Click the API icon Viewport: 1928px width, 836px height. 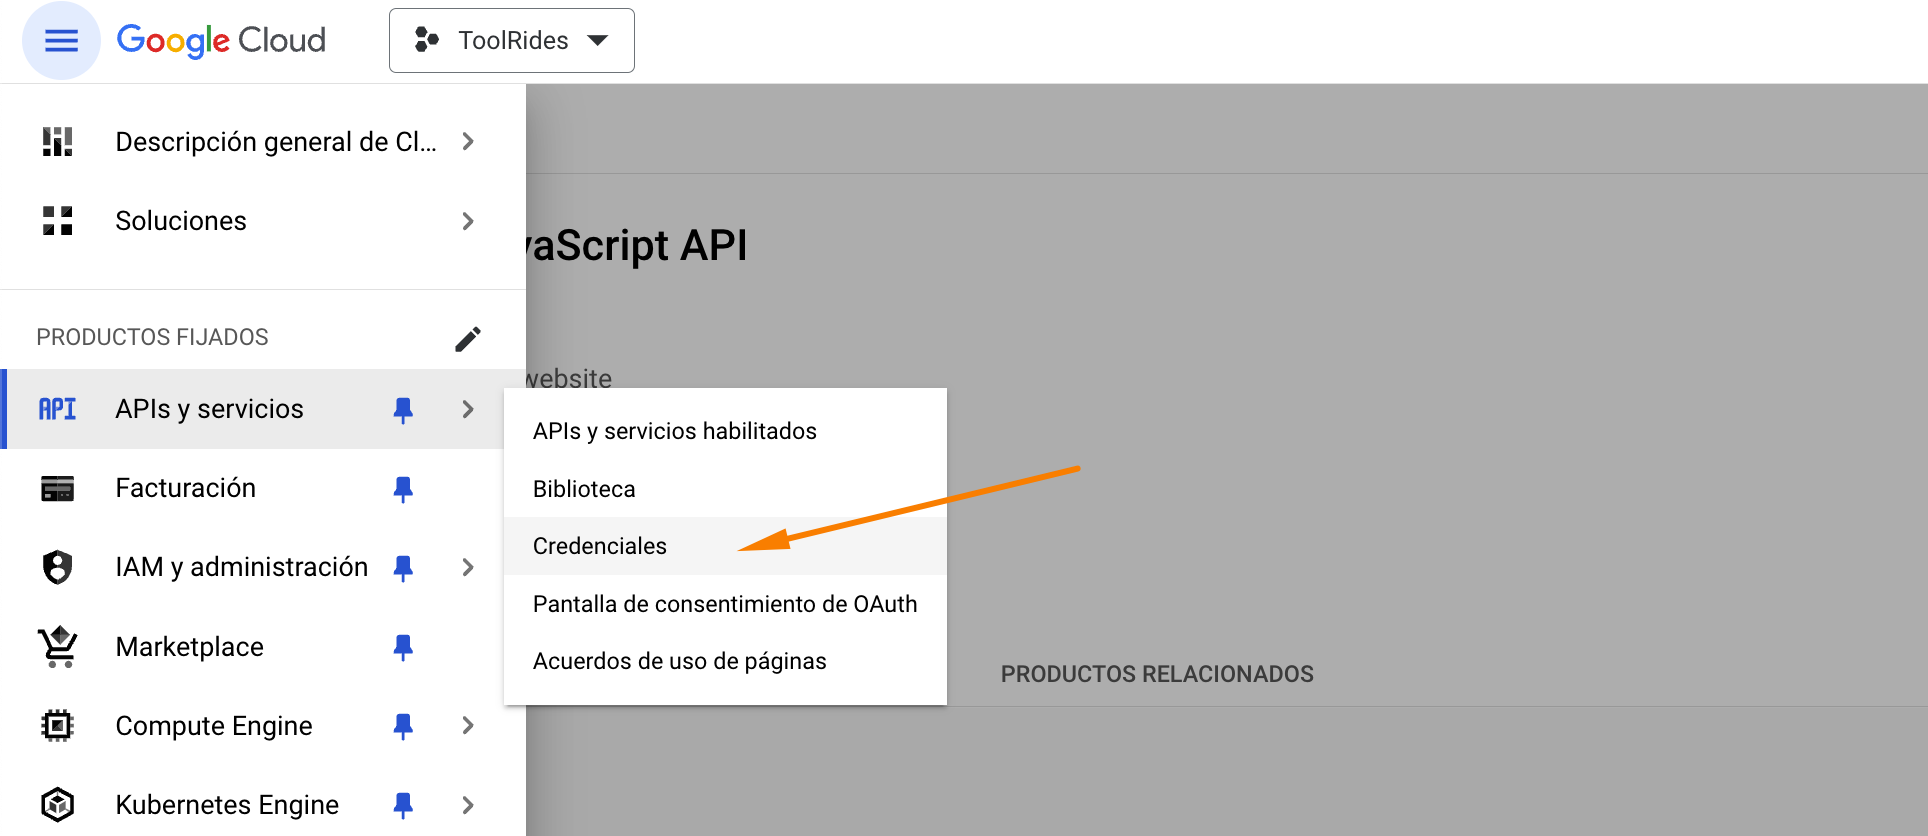coord(58,409)
